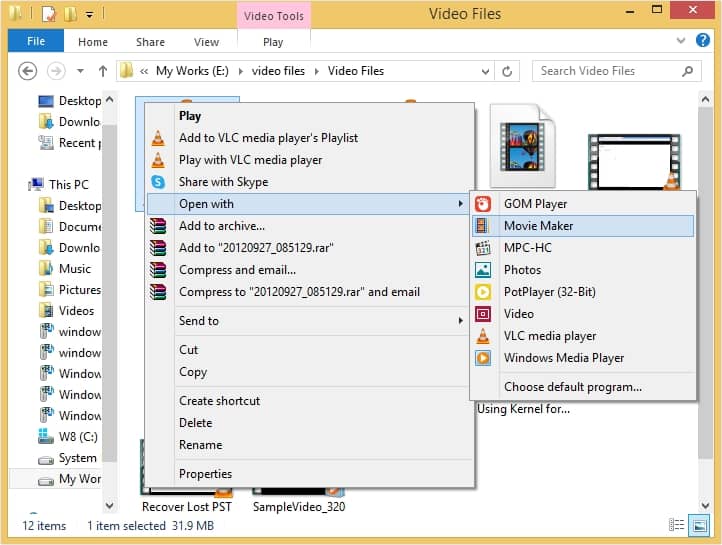
Task: Select Pictures in navigation pane
Action: [x=80, y=290]
